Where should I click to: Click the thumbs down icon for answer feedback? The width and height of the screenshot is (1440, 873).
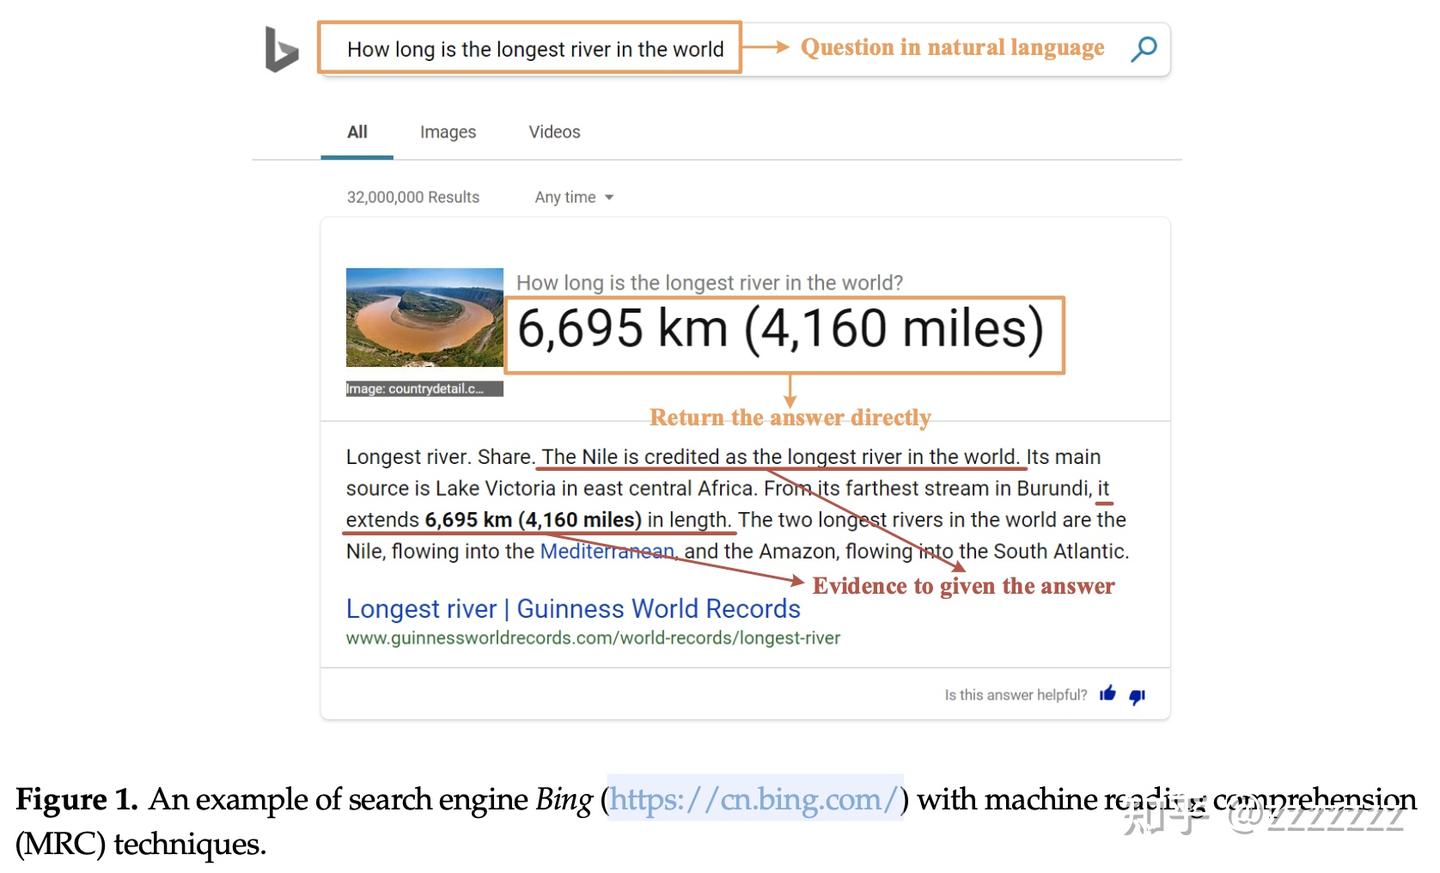(x=1136, y=697)
